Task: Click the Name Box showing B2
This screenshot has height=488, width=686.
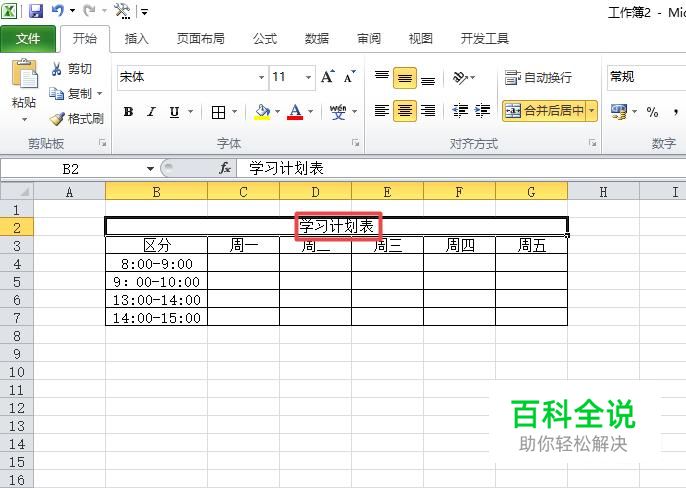Action: coord(71,169)
